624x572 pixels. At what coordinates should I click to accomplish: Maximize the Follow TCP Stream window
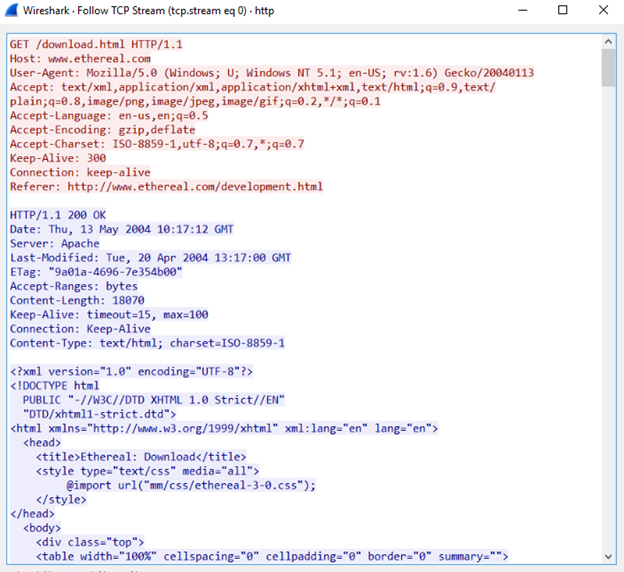pyautogui.click(x=563, y=10)
